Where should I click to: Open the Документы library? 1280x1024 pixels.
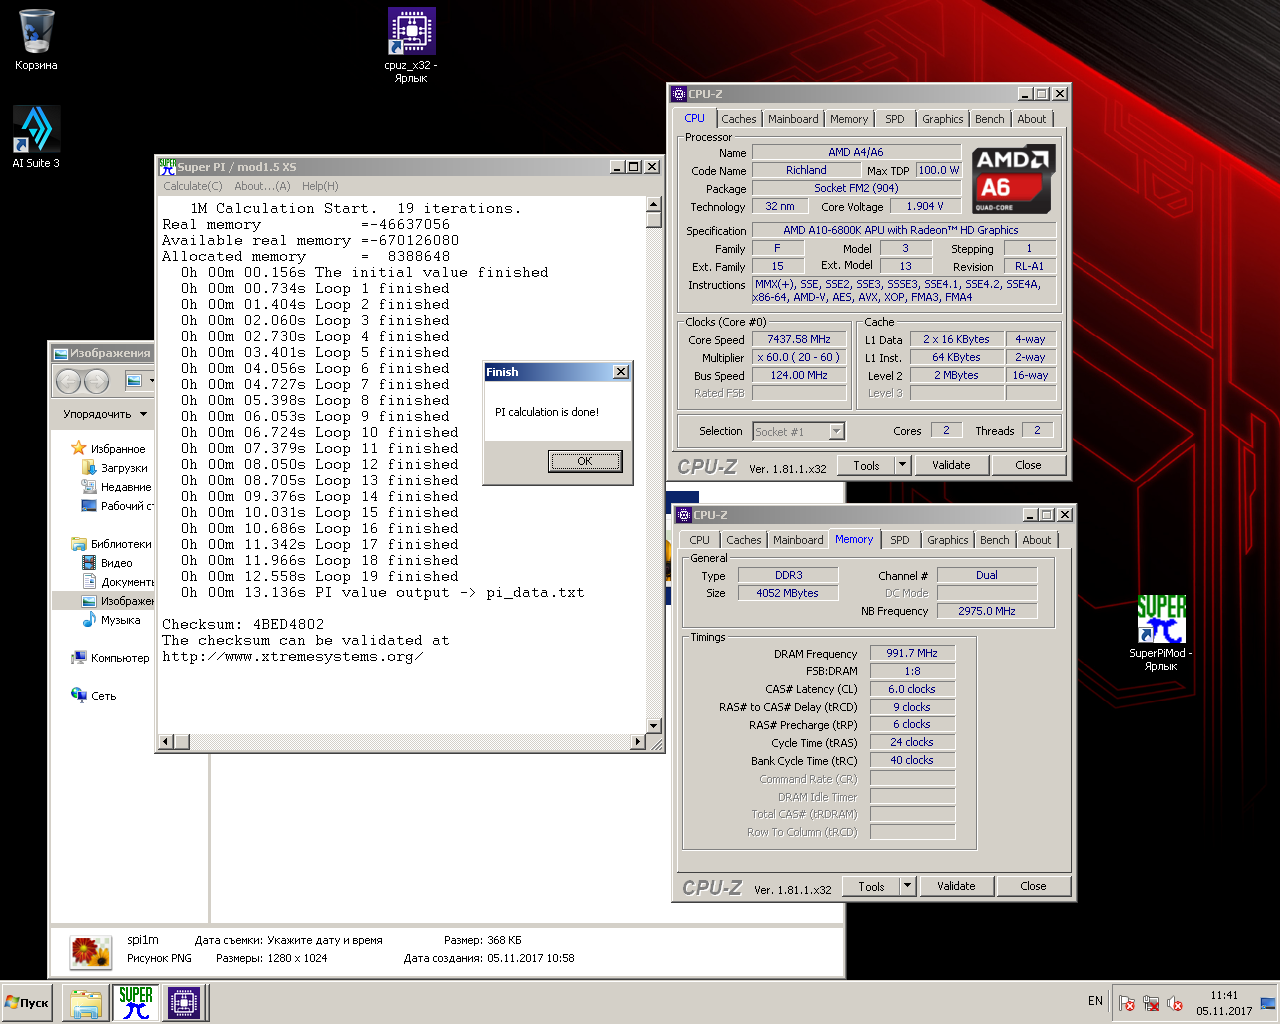point(118,582)
